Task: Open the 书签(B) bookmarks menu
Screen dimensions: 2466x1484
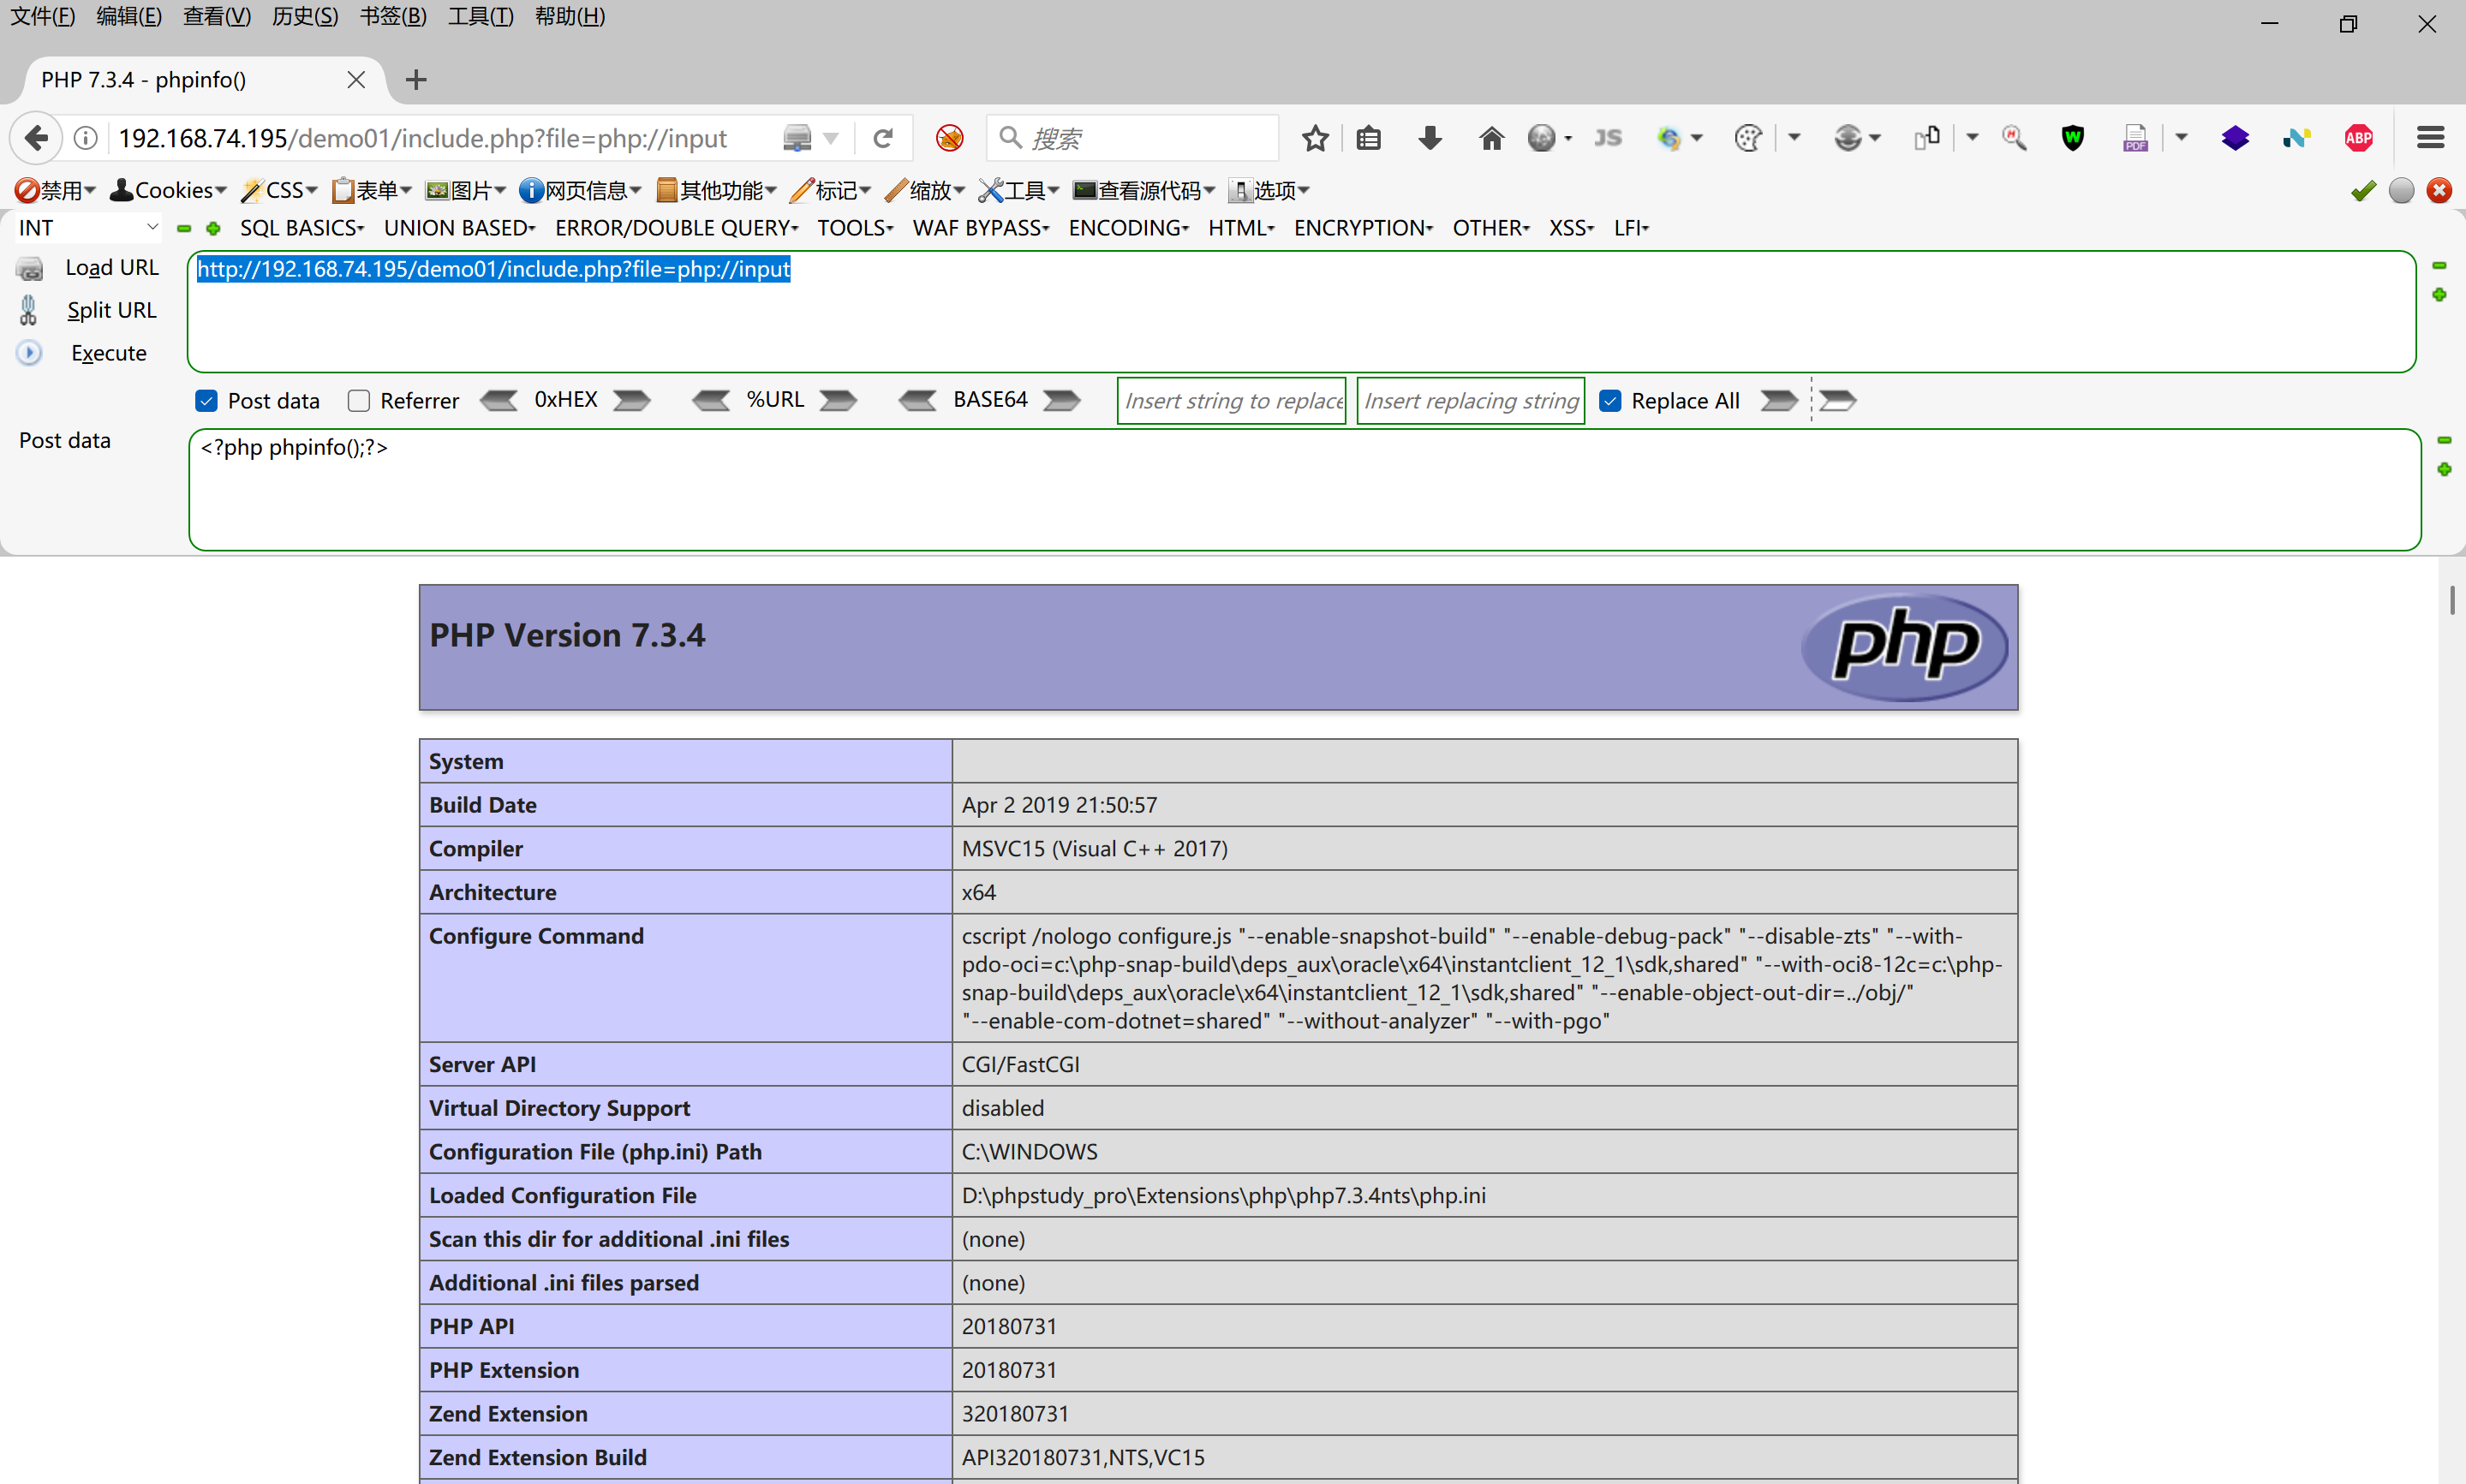Action: tap(393, 17)
